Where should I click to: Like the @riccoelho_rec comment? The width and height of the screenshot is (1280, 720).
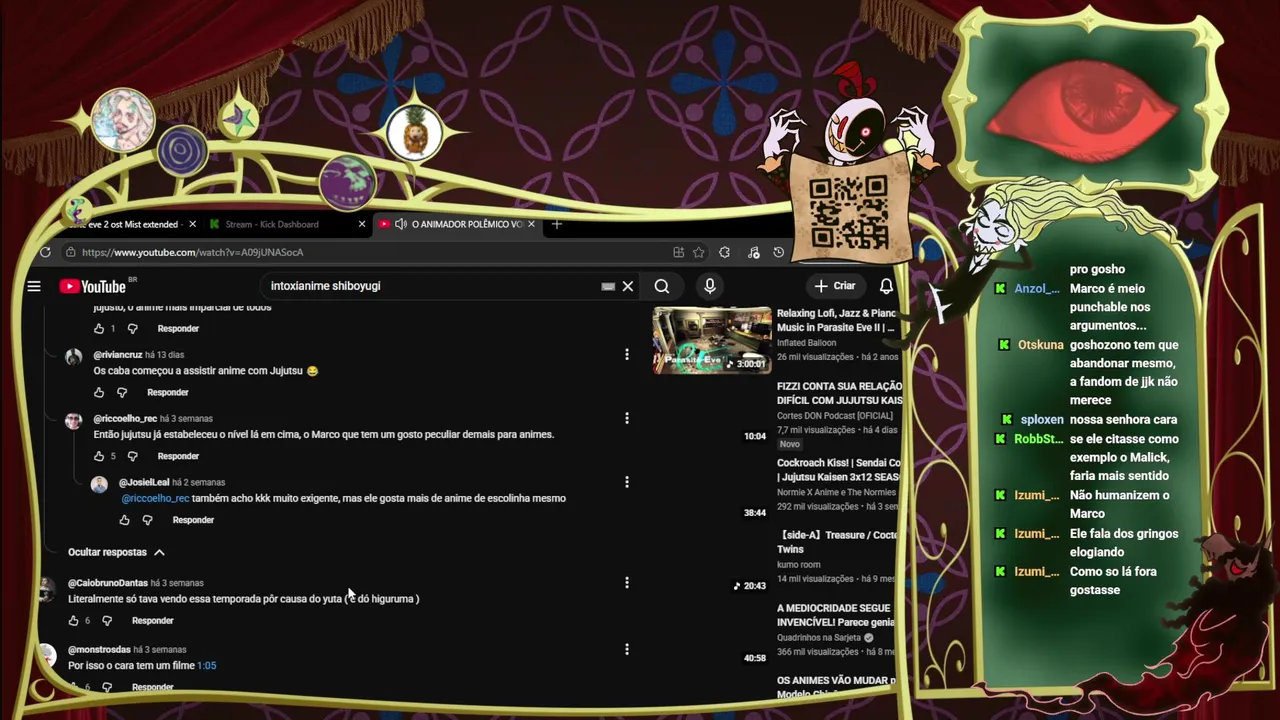99,456
